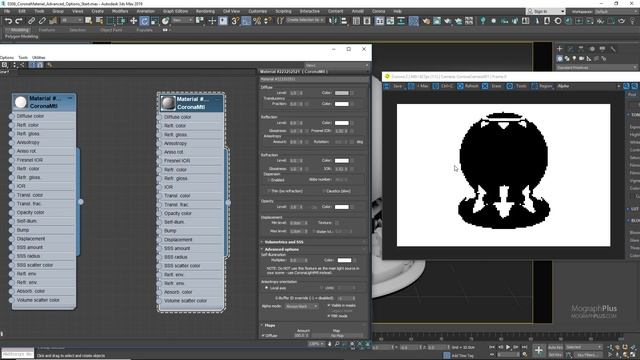Click the Select by Name tool icon
The image size is (640, 360).
(99, 21)
